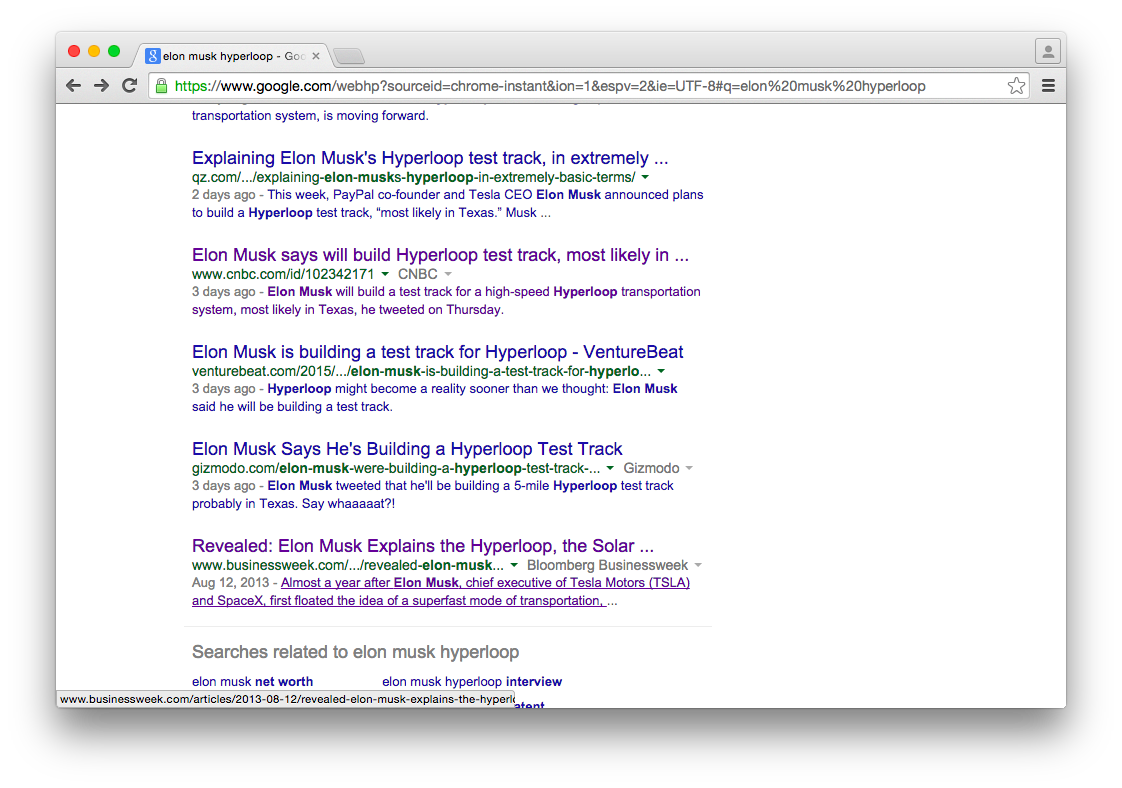
Task: Open the VentureBeat Hyperloop test track article
Action: 437,352
